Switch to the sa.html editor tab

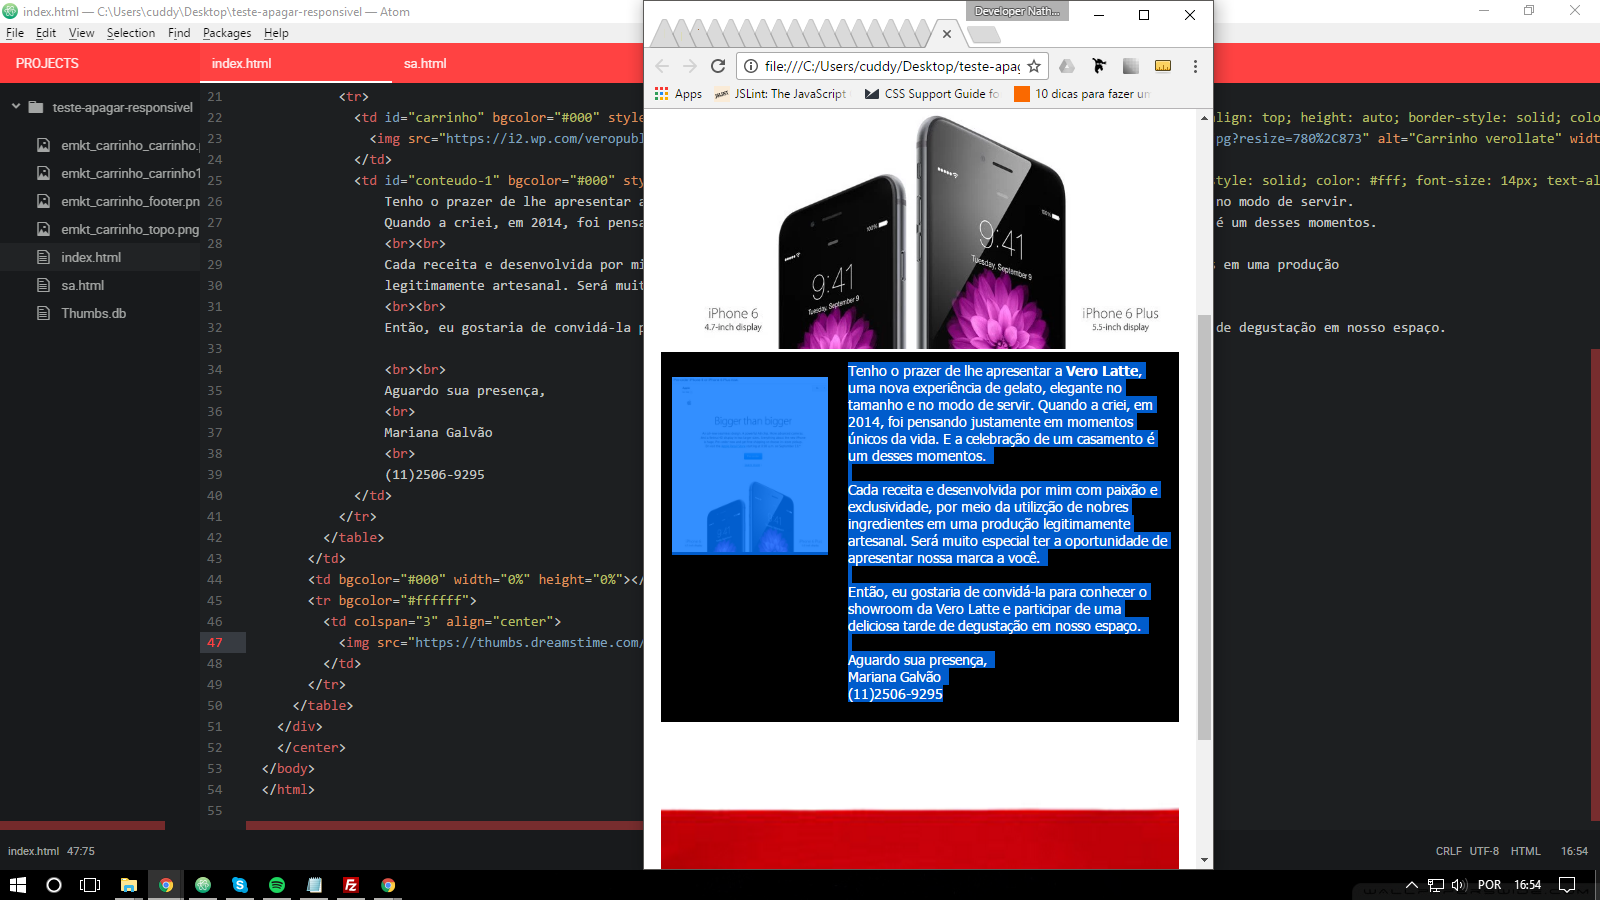(425, 63)
